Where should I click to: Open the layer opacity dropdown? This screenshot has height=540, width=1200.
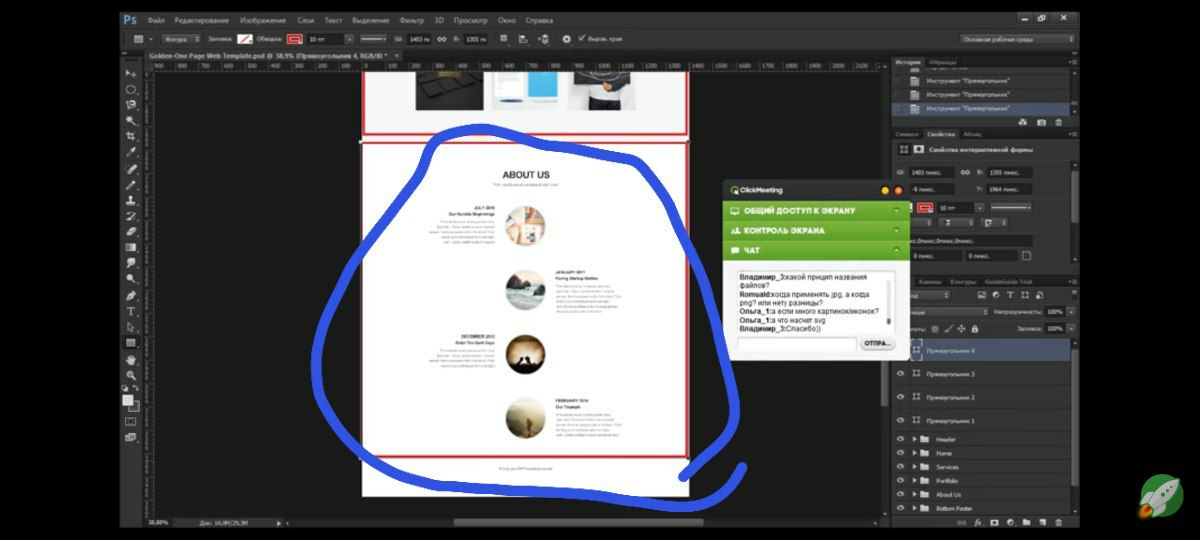click(x=1072, y=312)
